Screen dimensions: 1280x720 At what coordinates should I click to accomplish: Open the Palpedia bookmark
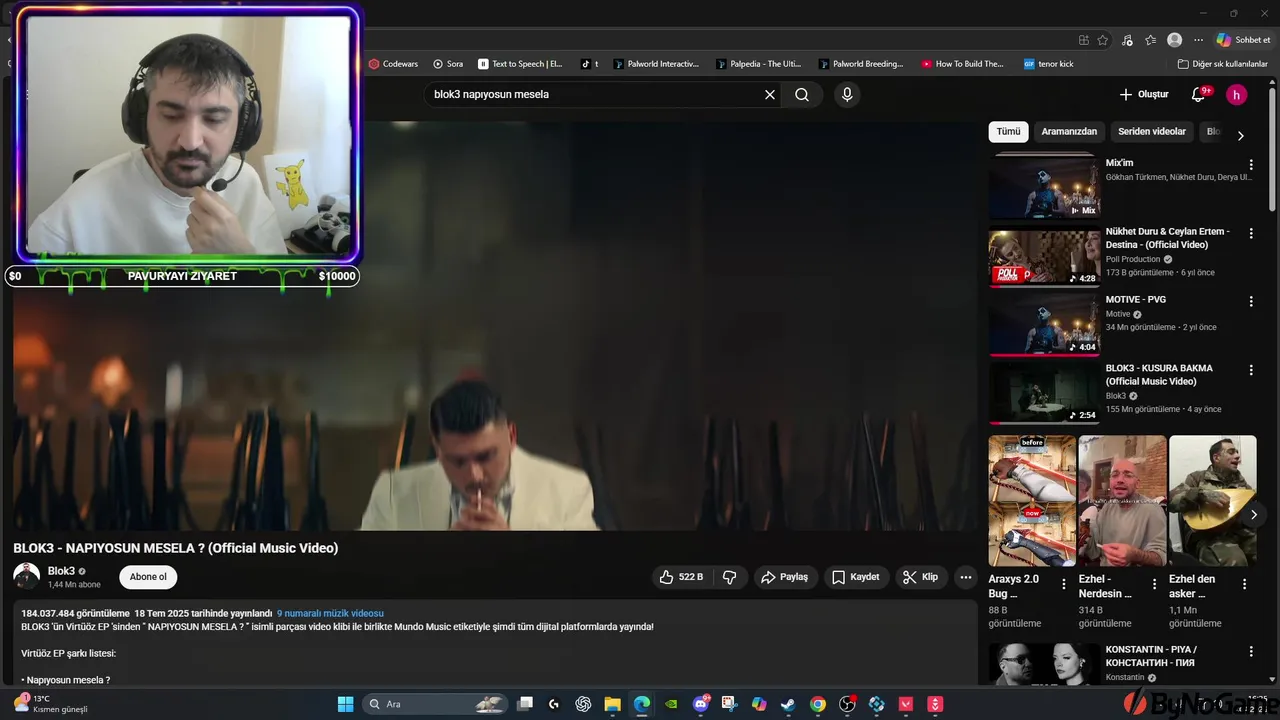pyautogui.click(x=759, y=64)
